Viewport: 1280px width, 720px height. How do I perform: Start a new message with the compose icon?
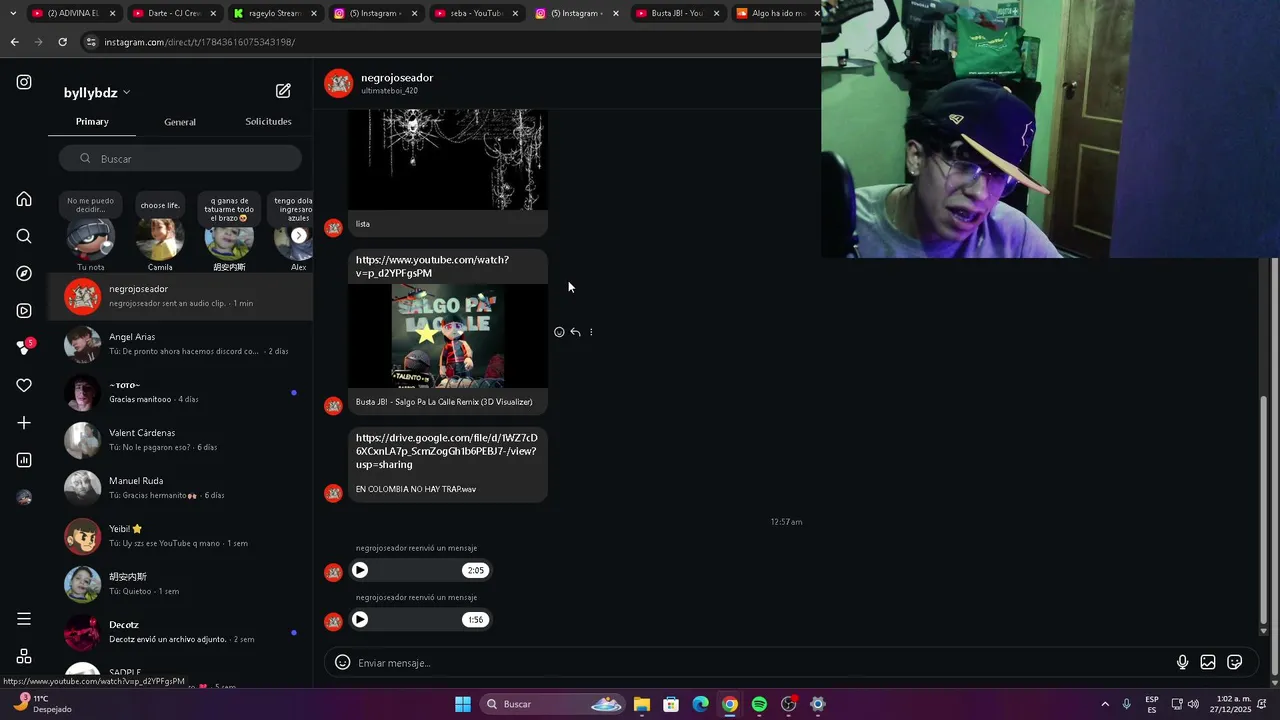coord(283,91)
